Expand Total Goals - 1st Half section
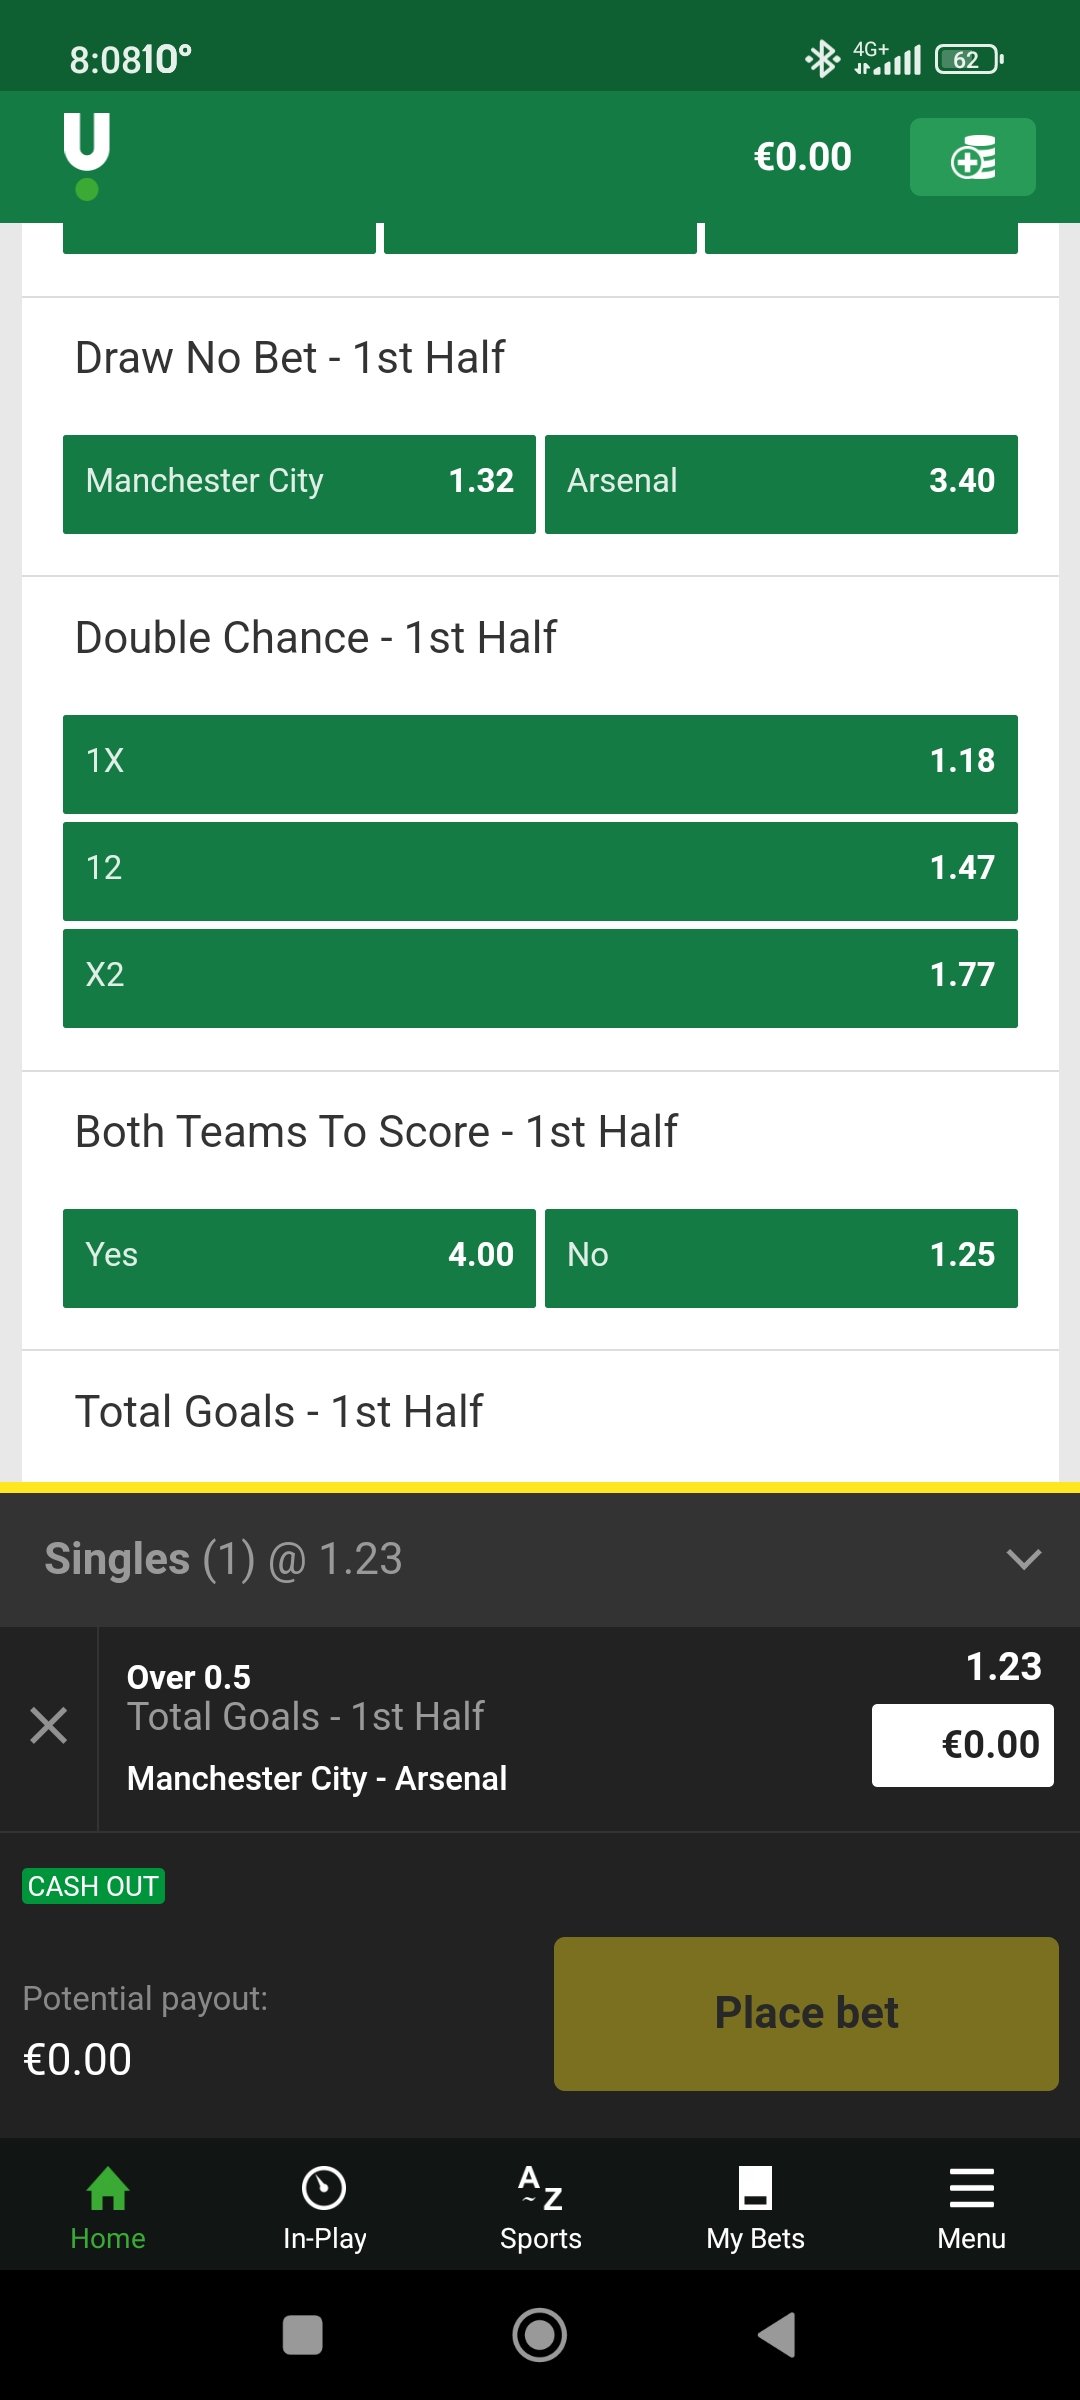Image resolution: width=1080 pixels, height=2400 pixels. pyautogui.click(x=279, y=1411)
